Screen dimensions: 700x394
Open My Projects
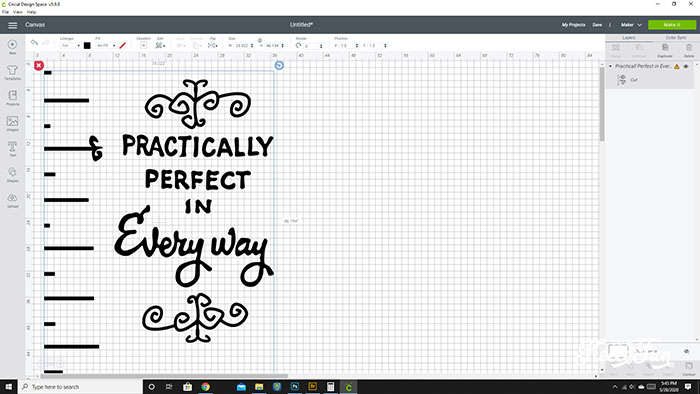(x=573, y=25)
